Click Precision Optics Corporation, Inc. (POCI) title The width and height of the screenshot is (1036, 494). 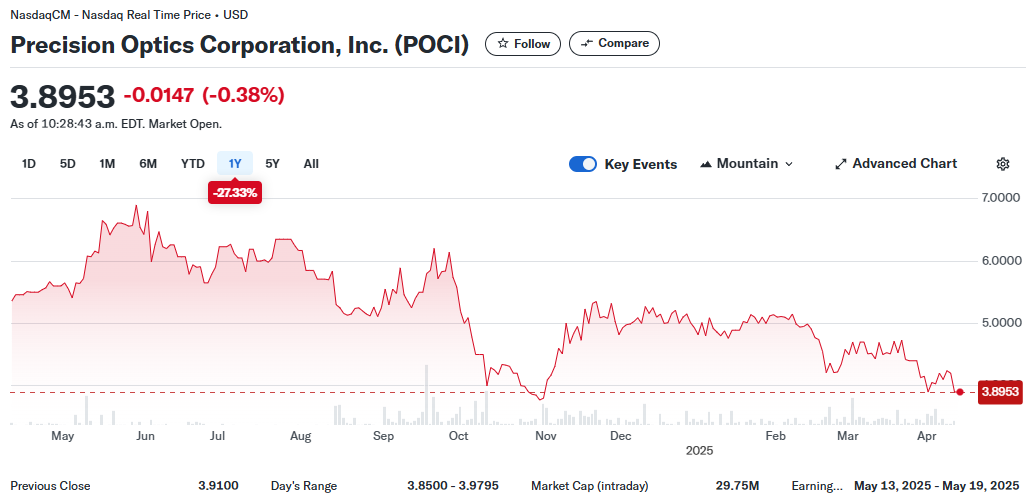coord(240,45)
